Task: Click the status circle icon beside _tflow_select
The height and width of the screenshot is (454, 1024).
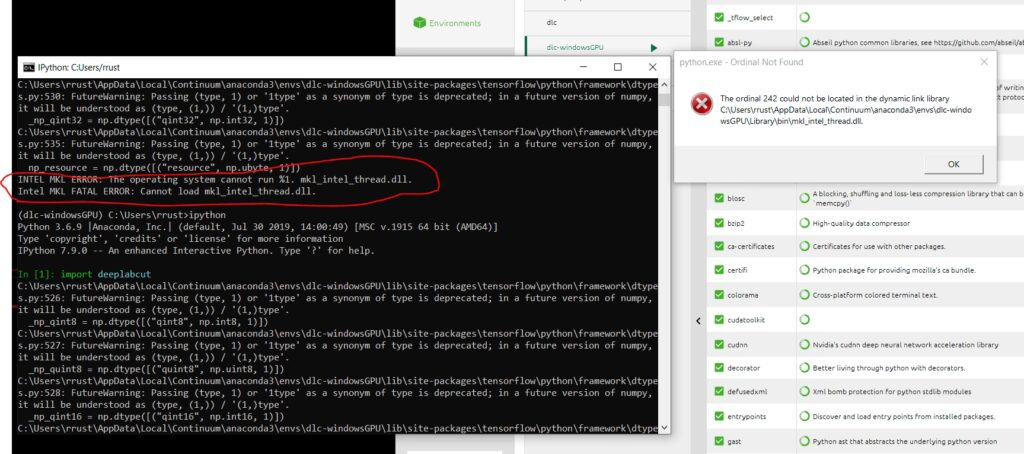Action: (805, 17)
